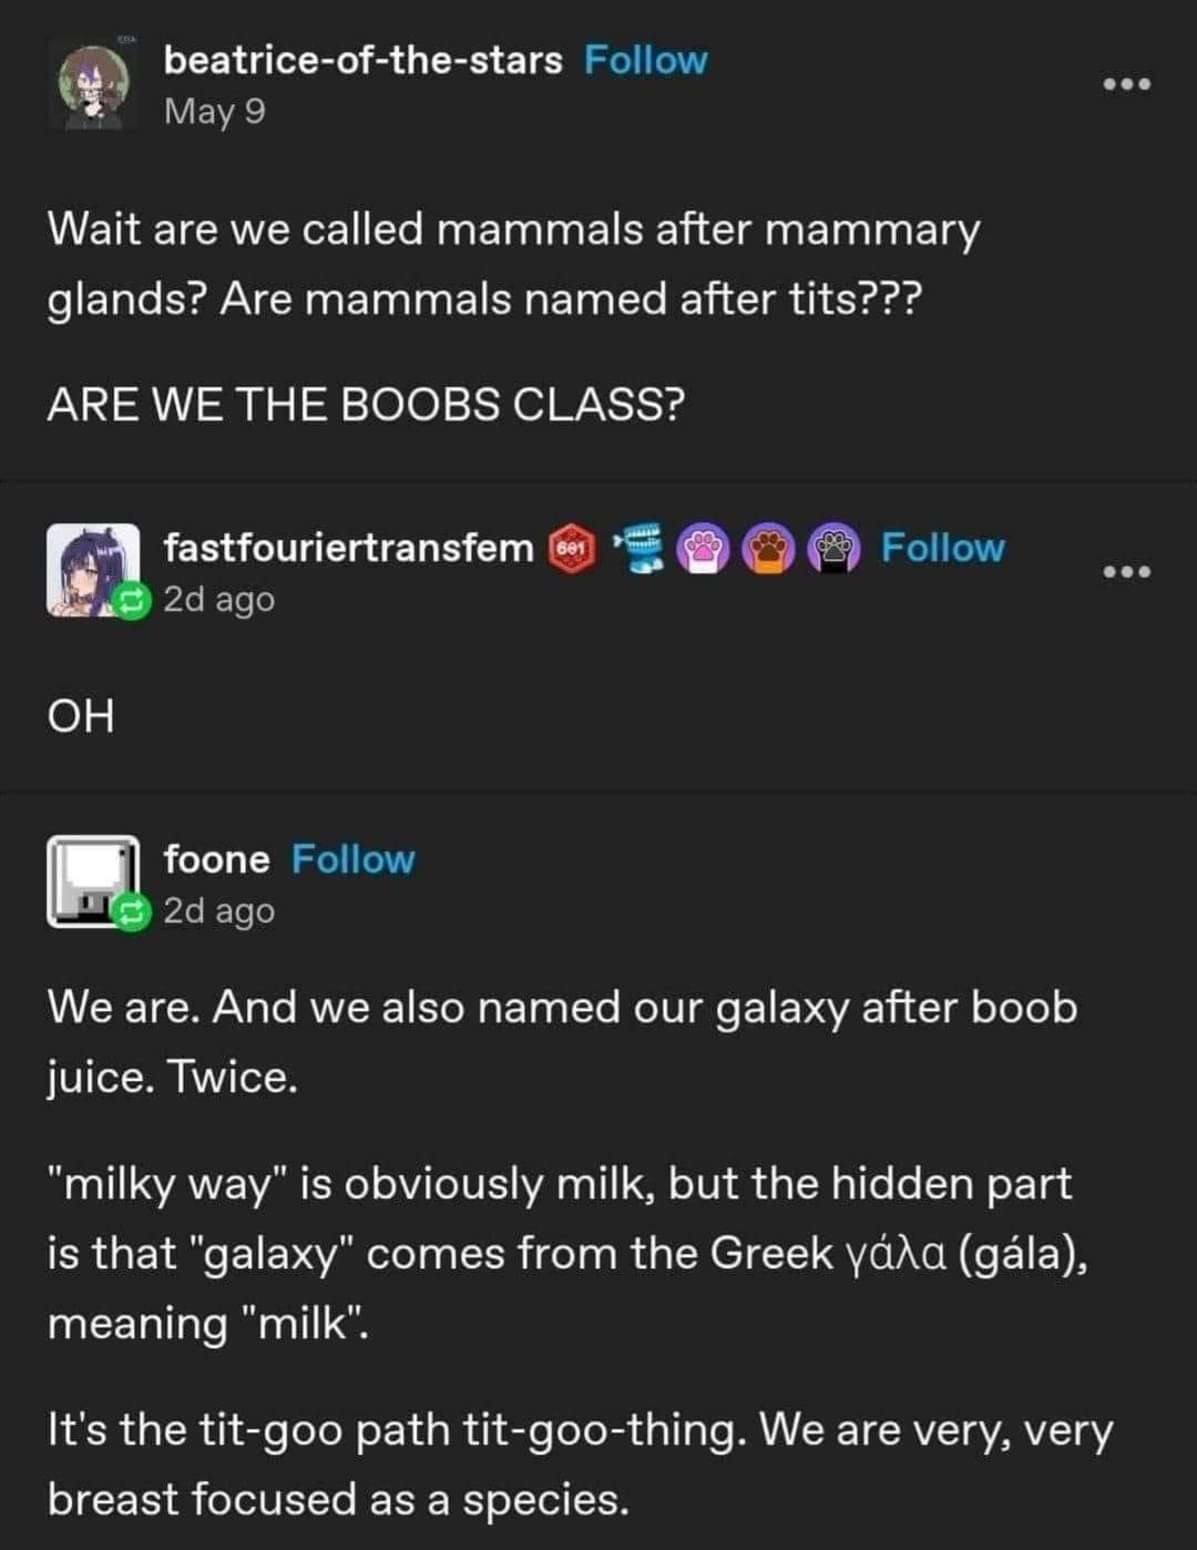Follow fastfouriertransfem

pyautogui.click(x=942, y=548)
